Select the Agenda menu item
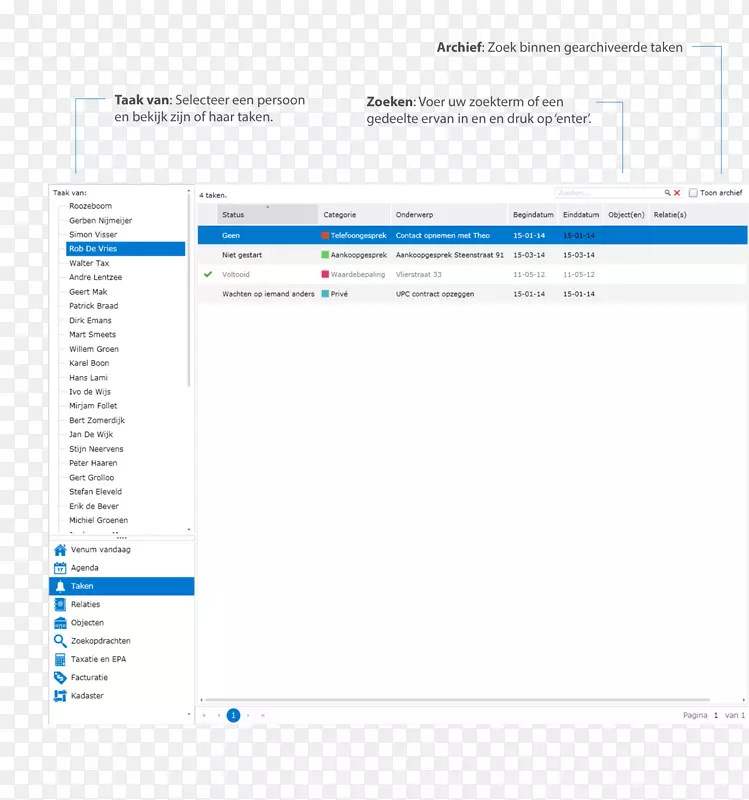749x800 pixels. click(x=121, y=568)
